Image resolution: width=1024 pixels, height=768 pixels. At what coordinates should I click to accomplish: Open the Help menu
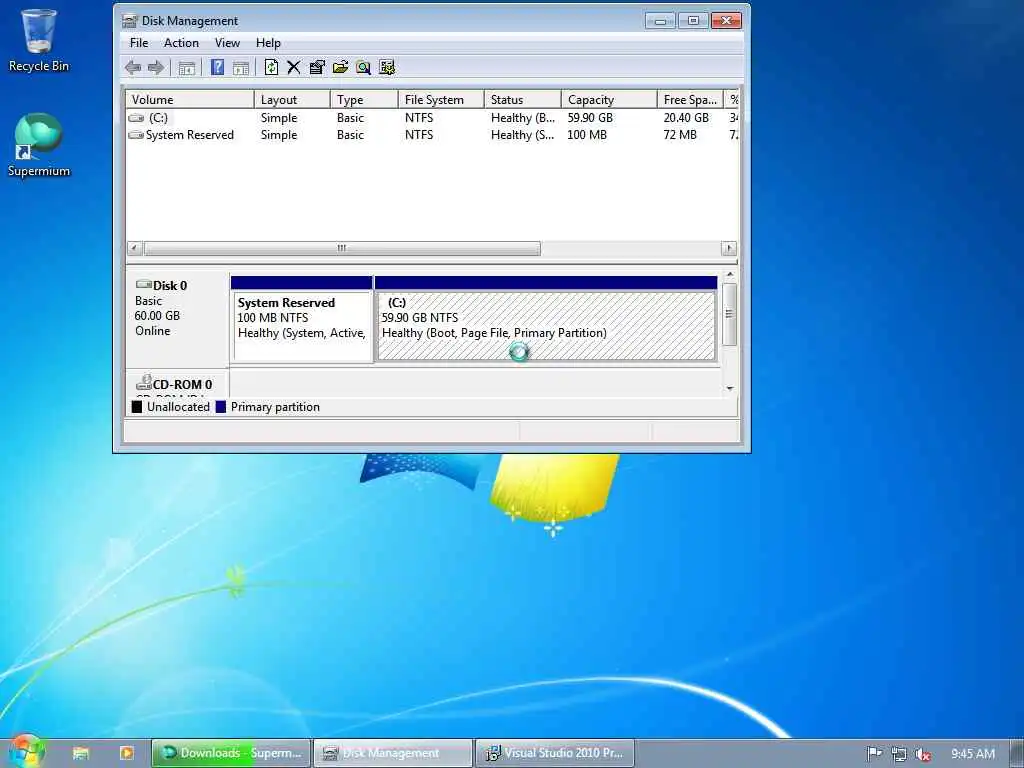(268, 43)
